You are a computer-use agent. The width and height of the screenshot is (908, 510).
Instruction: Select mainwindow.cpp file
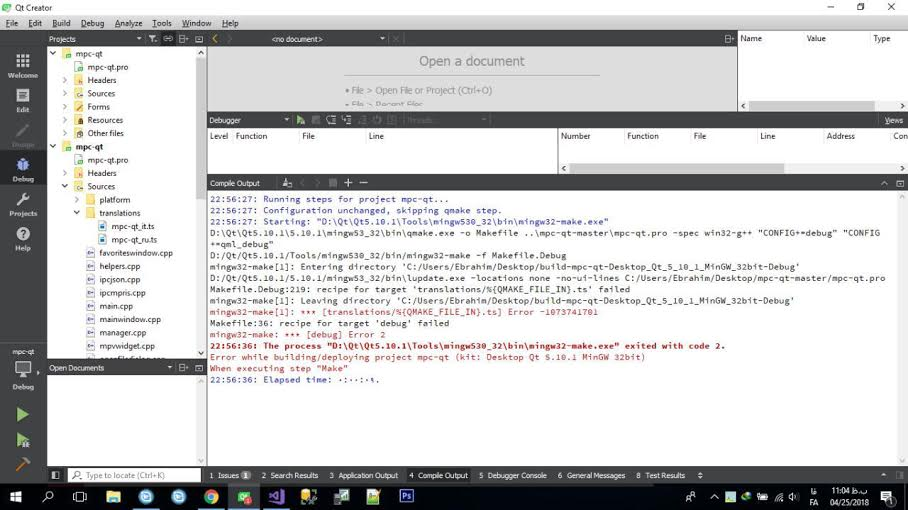tap(130, 320)
